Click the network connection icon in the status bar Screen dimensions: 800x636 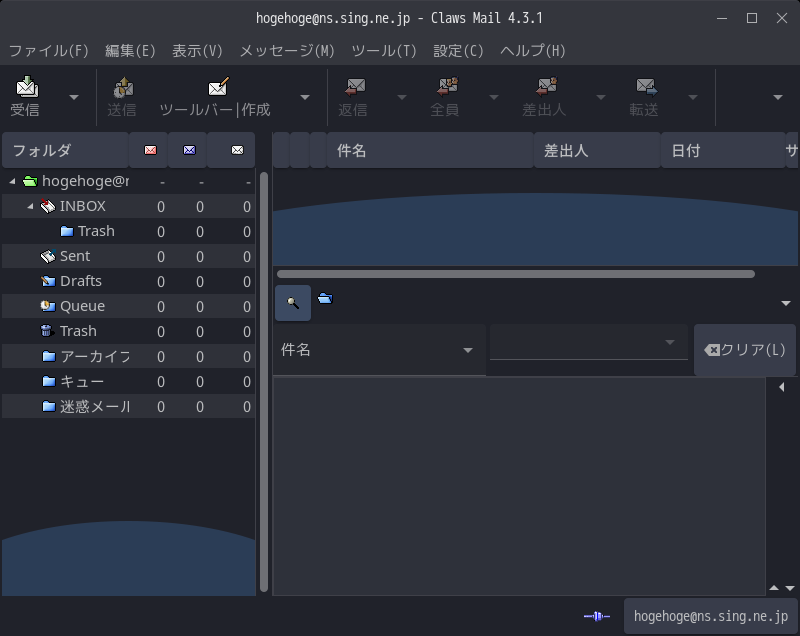(597, 616)
